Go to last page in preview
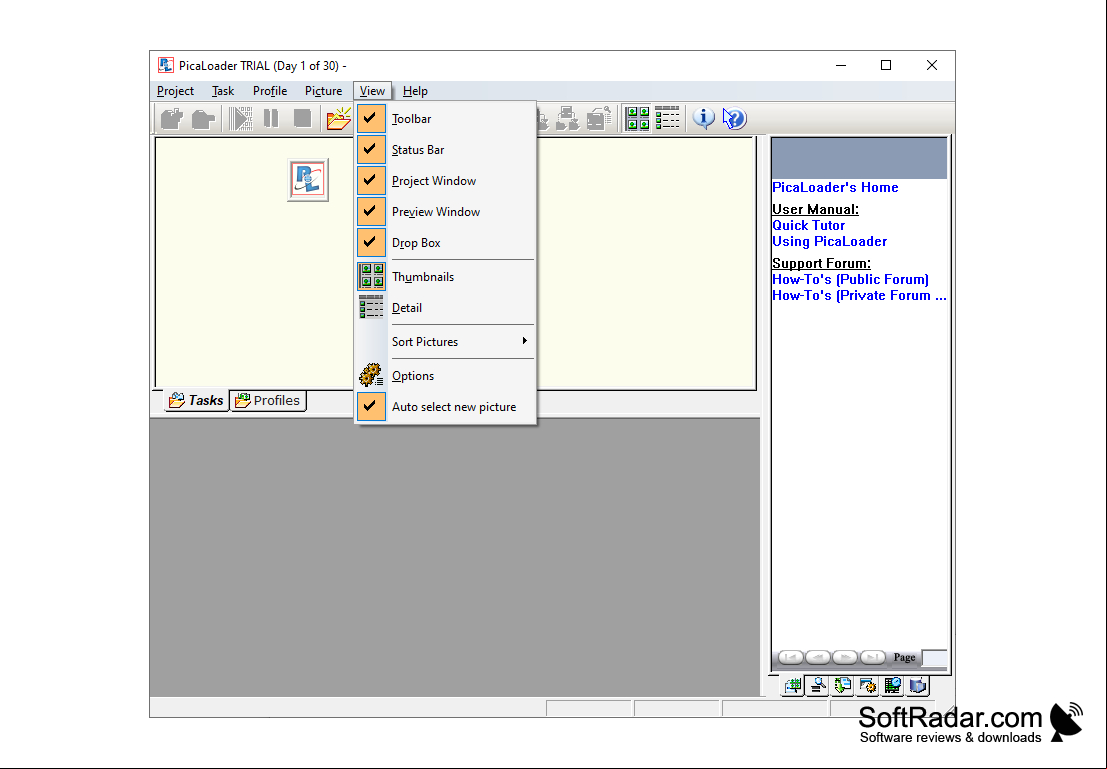 [872, 657]
